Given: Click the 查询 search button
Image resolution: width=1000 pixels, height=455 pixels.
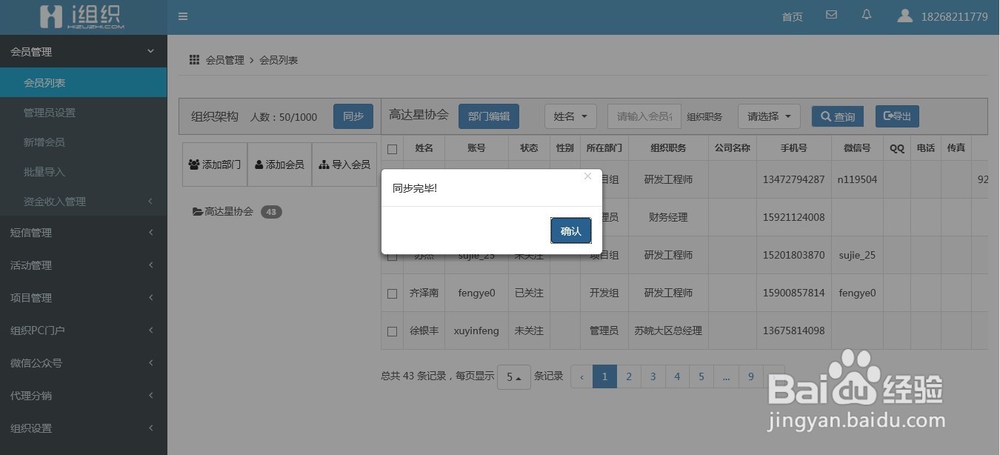Looking at the screenshot, I should coord(837,117).
